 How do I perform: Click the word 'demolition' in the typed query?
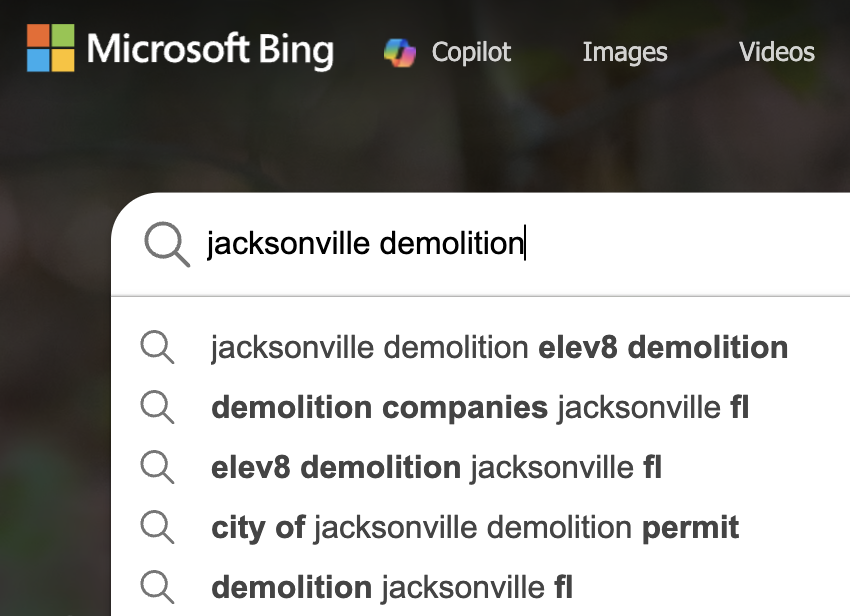click(x=451, y=243)
